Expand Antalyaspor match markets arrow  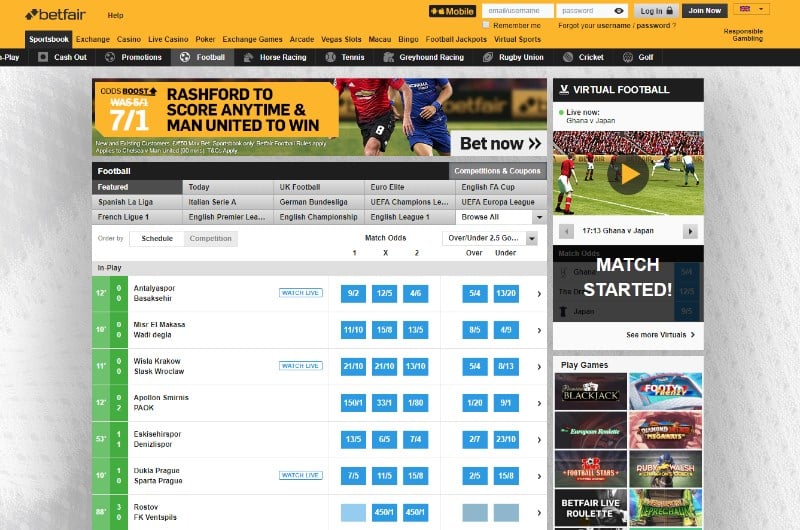click(x=539, y=294)
